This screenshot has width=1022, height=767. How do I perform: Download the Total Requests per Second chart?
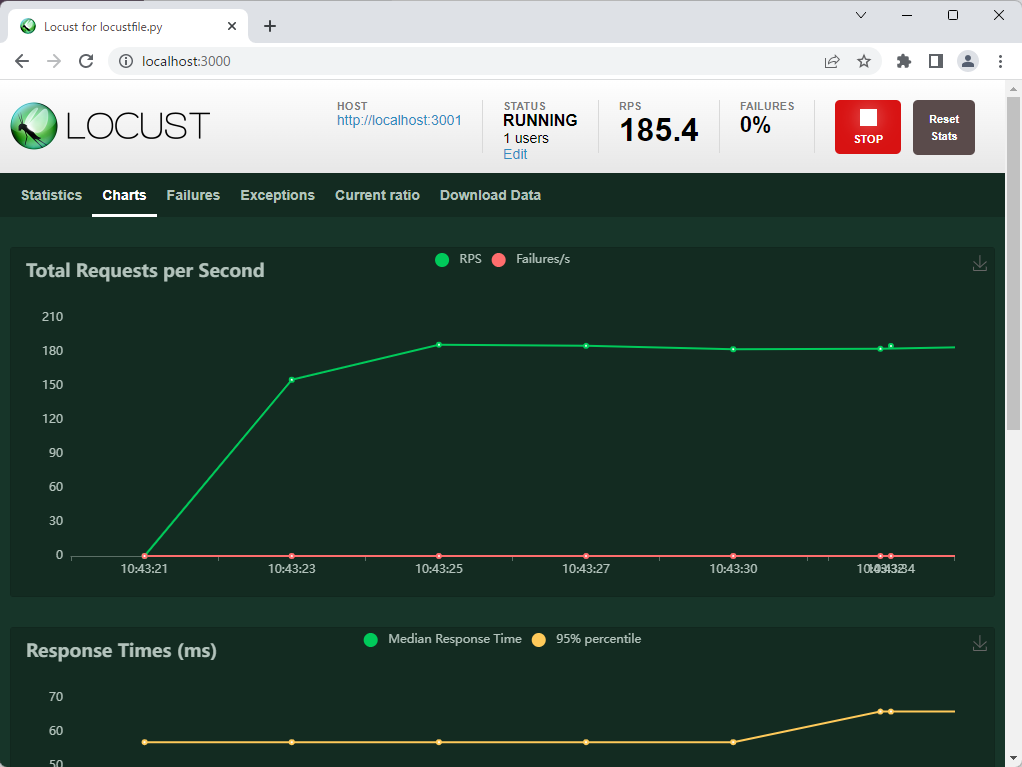tap(980, 263)
